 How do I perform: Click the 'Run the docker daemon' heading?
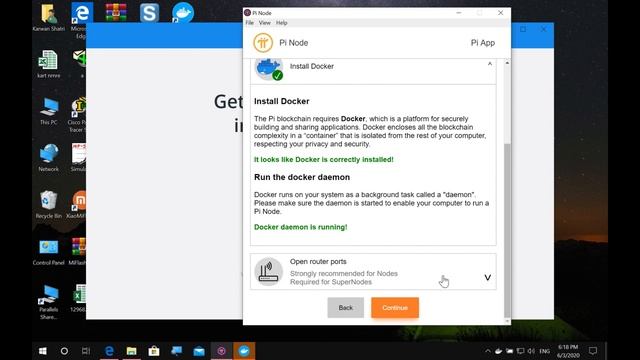pos(302,177)
